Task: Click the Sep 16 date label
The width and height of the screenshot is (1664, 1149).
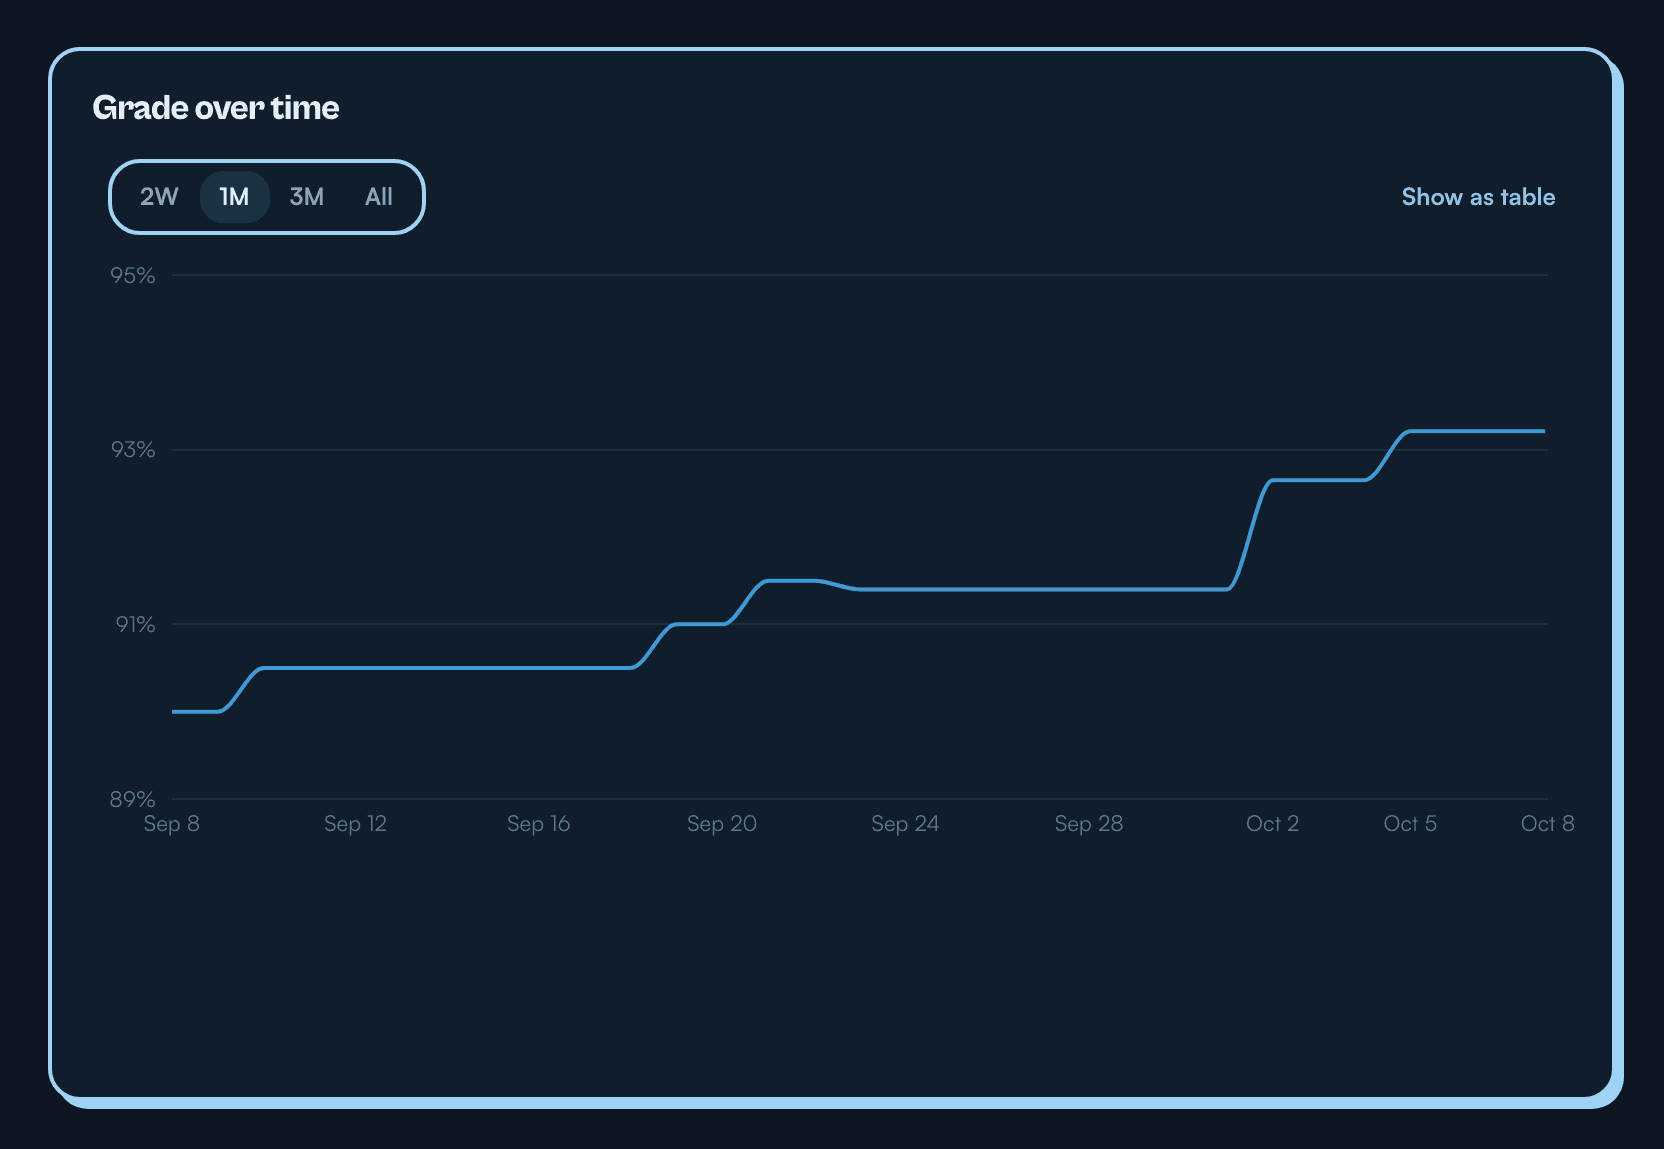Action: point(538,823)
